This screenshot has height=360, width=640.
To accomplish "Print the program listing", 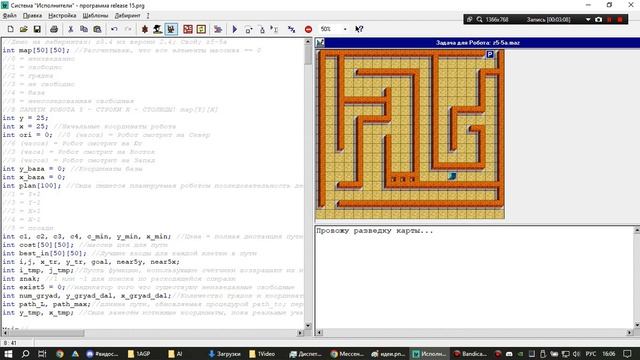I will pos(54,29).
